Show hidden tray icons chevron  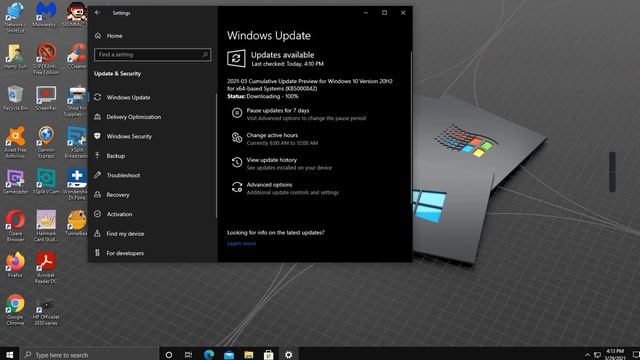point(587,355)
